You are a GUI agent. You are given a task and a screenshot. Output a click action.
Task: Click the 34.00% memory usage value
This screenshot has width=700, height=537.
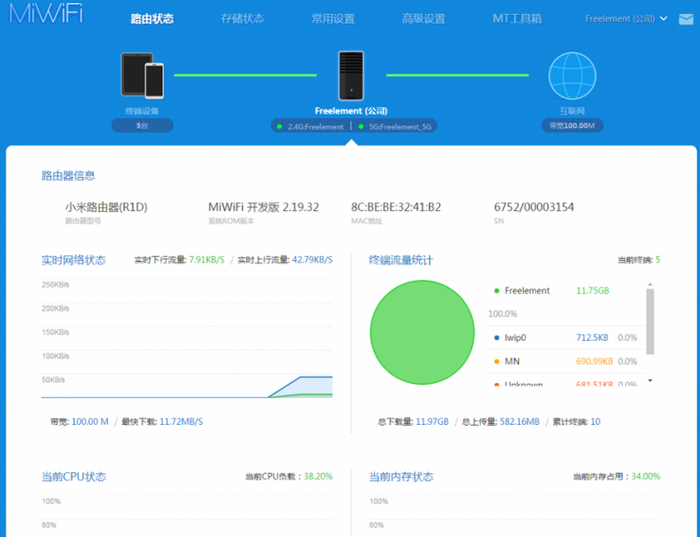click(x=646, y=477)
